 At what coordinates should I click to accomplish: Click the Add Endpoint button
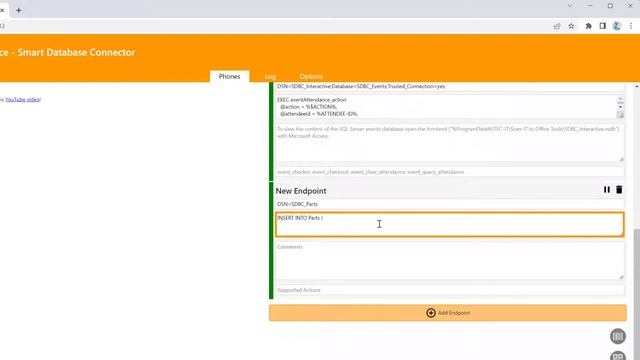coord(448,313)
